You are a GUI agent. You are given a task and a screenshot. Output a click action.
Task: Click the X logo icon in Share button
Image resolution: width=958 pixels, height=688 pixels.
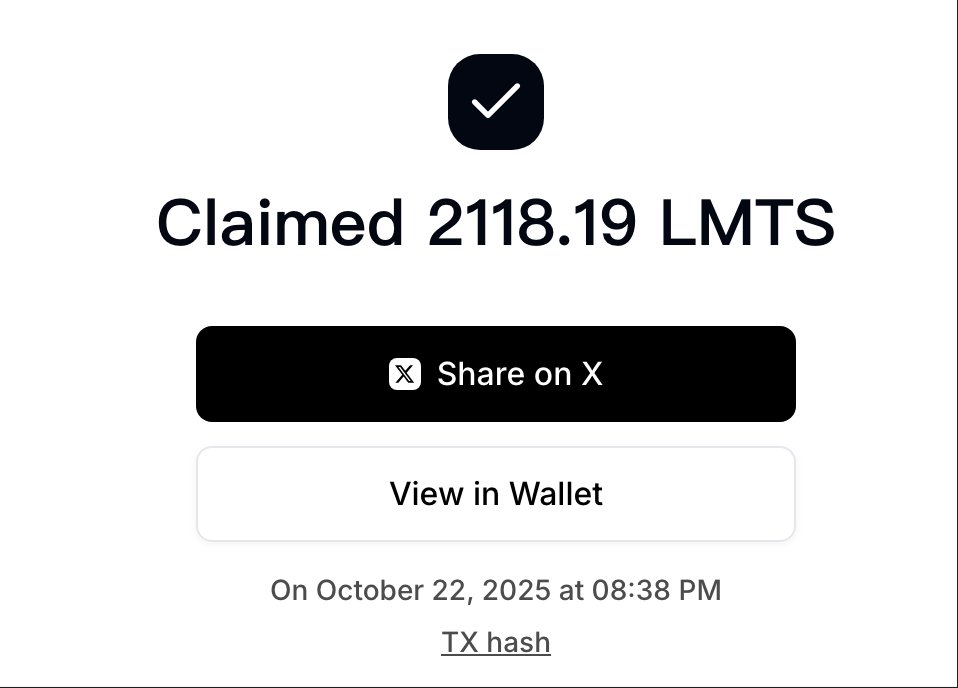coord(404,374)
